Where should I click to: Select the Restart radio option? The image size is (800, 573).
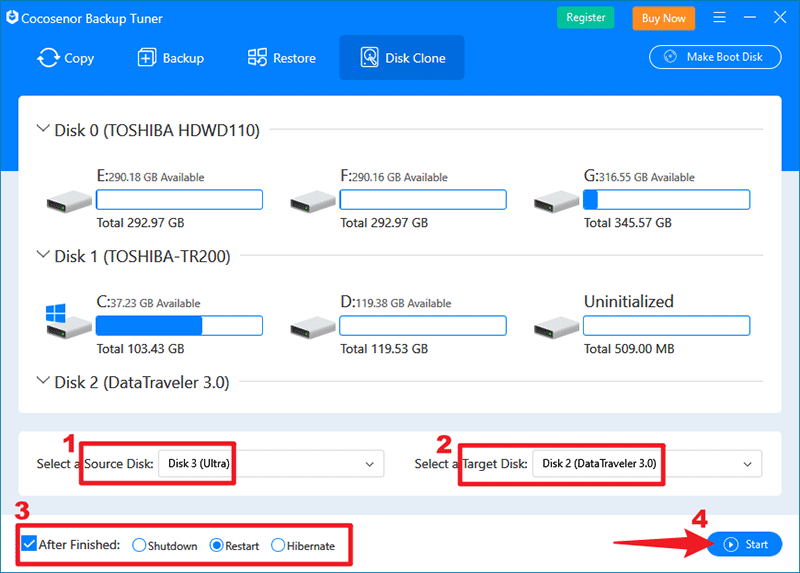[216, 545]
